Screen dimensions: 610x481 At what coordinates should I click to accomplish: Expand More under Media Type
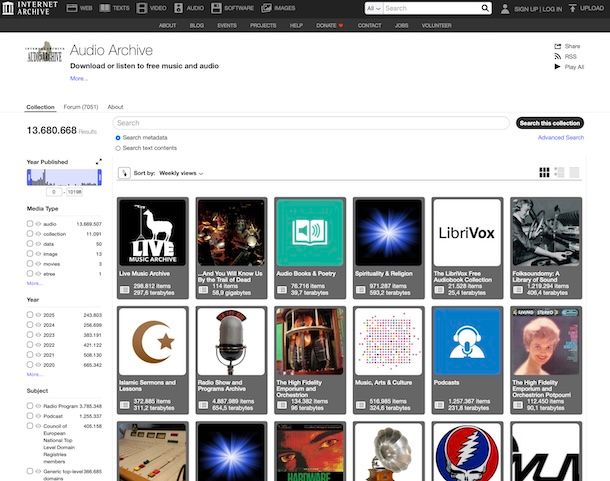[x=33, y=283]
